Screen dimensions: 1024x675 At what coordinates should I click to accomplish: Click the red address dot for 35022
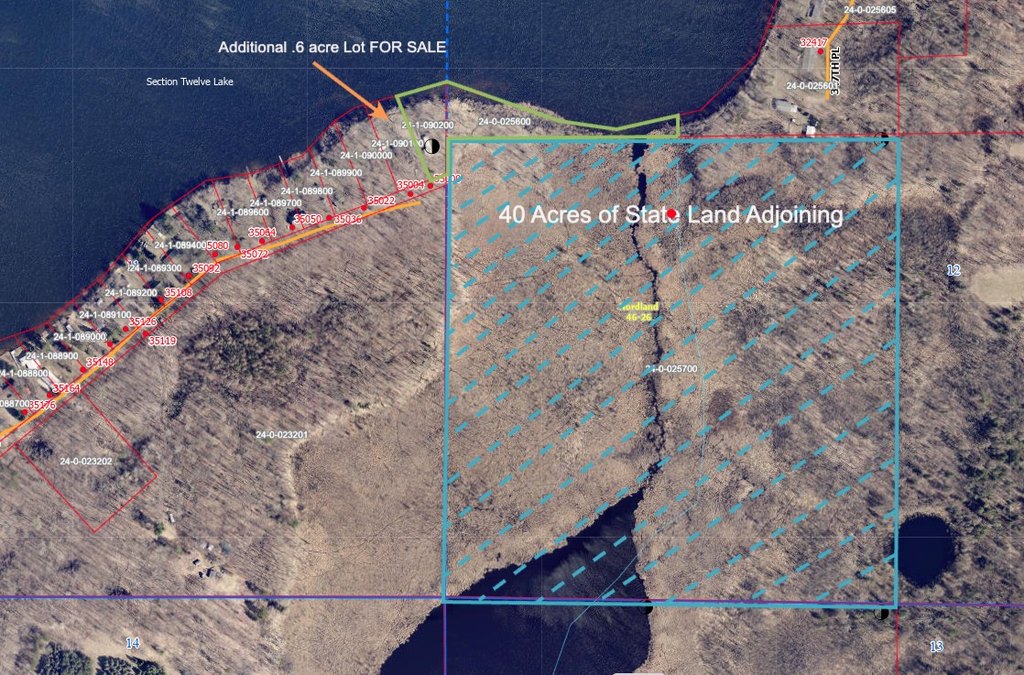tap(364, 209)
